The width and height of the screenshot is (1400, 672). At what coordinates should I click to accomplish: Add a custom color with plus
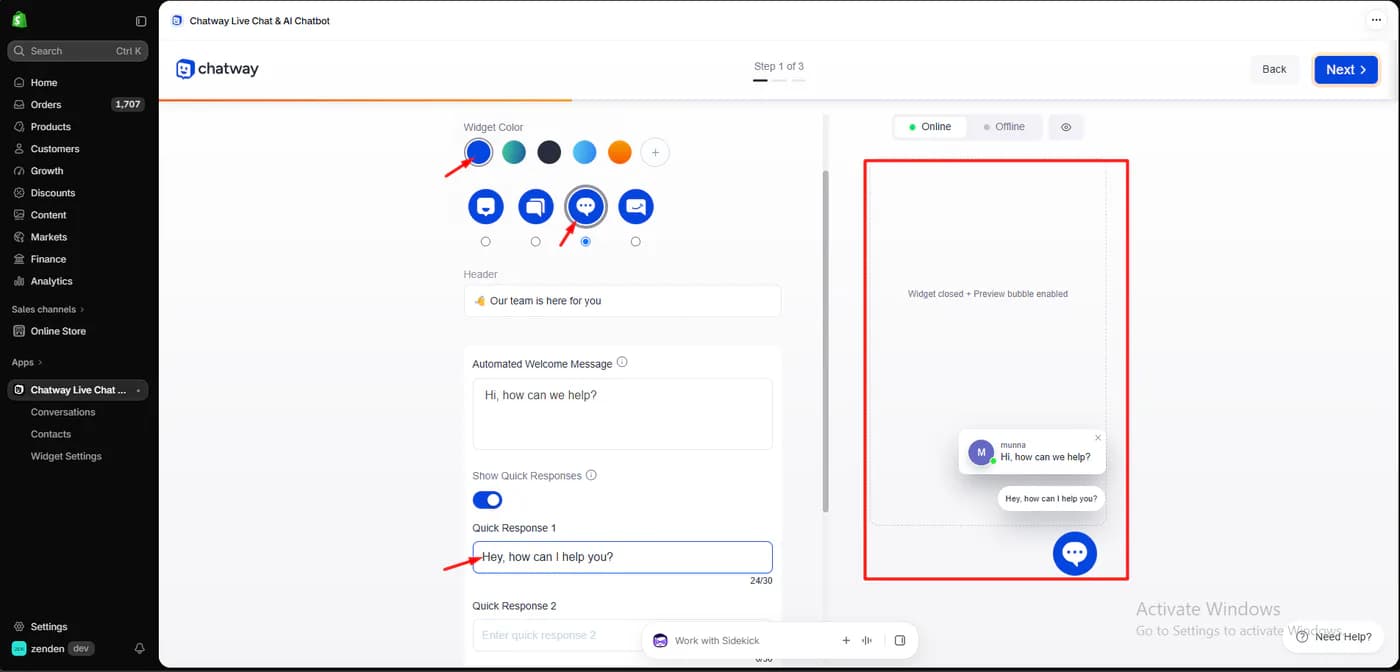(656, 152)
